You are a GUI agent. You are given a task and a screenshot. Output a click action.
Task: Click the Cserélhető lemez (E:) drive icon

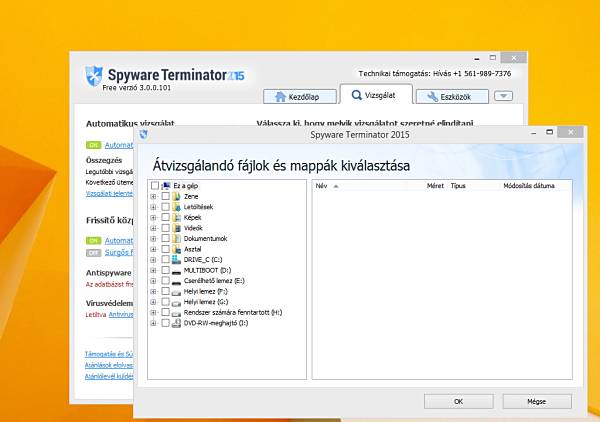(x=176, y=282)
